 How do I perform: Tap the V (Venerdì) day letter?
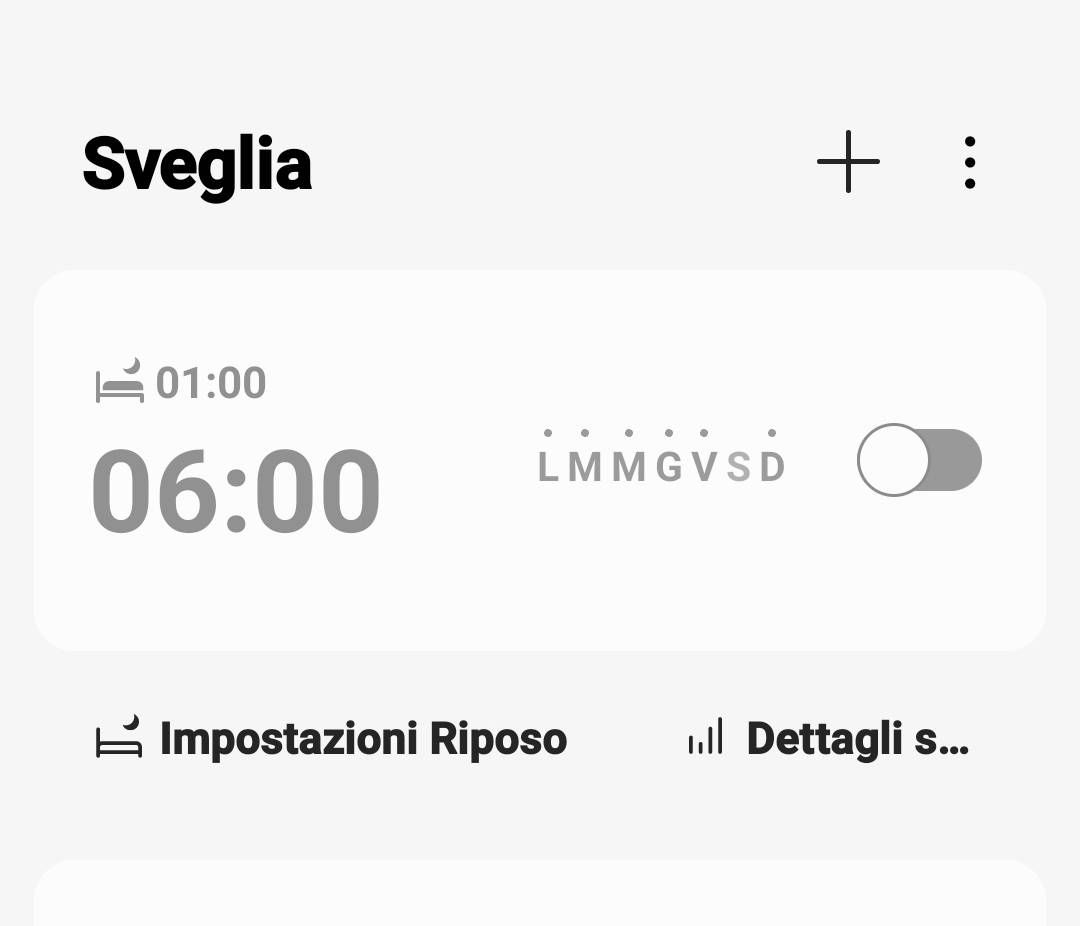coord(705,467)
